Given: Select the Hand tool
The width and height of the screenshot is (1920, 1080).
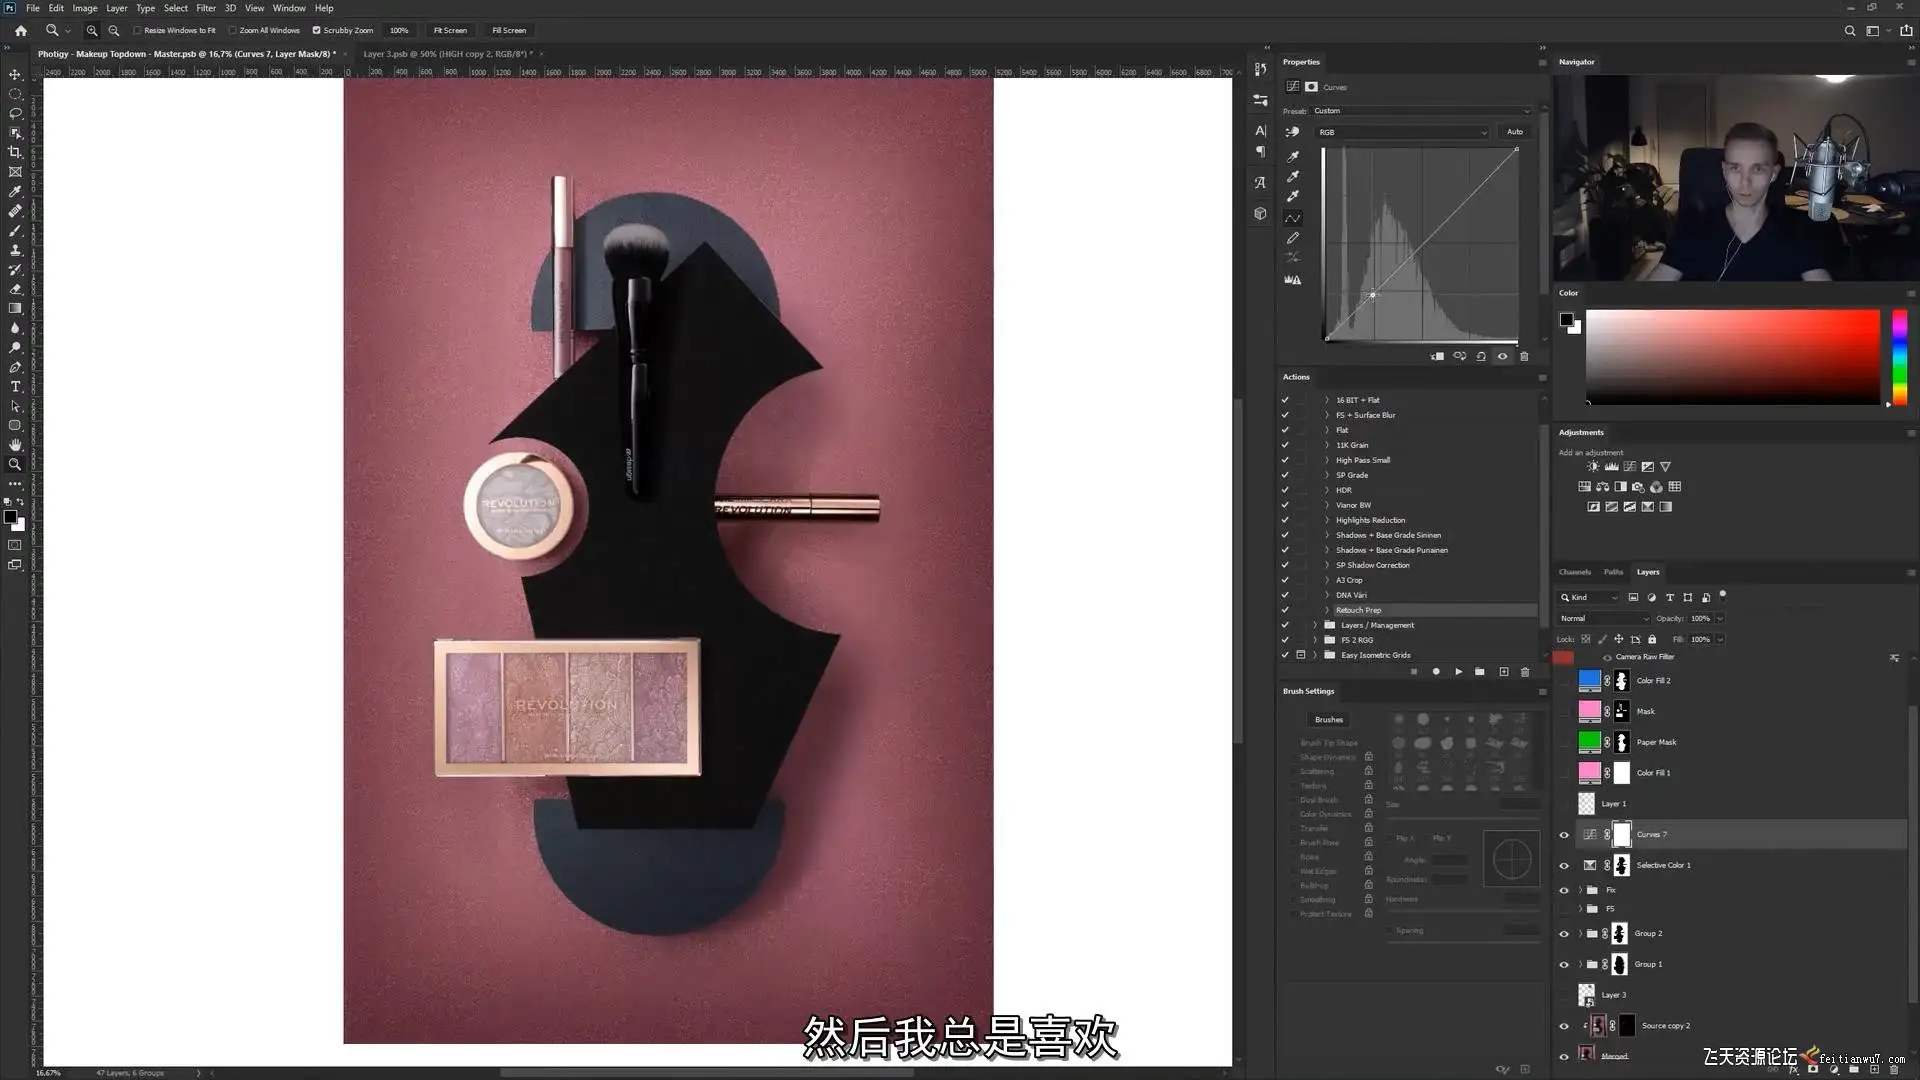Looking at the screenshot, I should click(x=15, y=445).
